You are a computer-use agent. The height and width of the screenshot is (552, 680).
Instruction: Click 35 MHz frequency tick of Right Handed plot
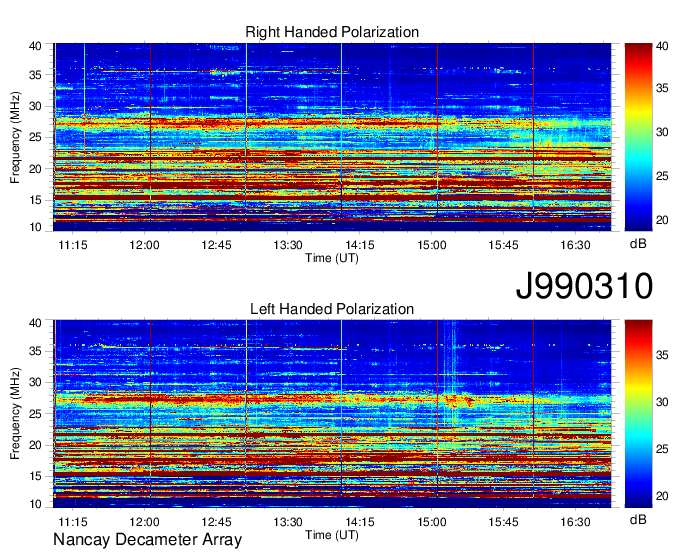[x=36, y=75]
